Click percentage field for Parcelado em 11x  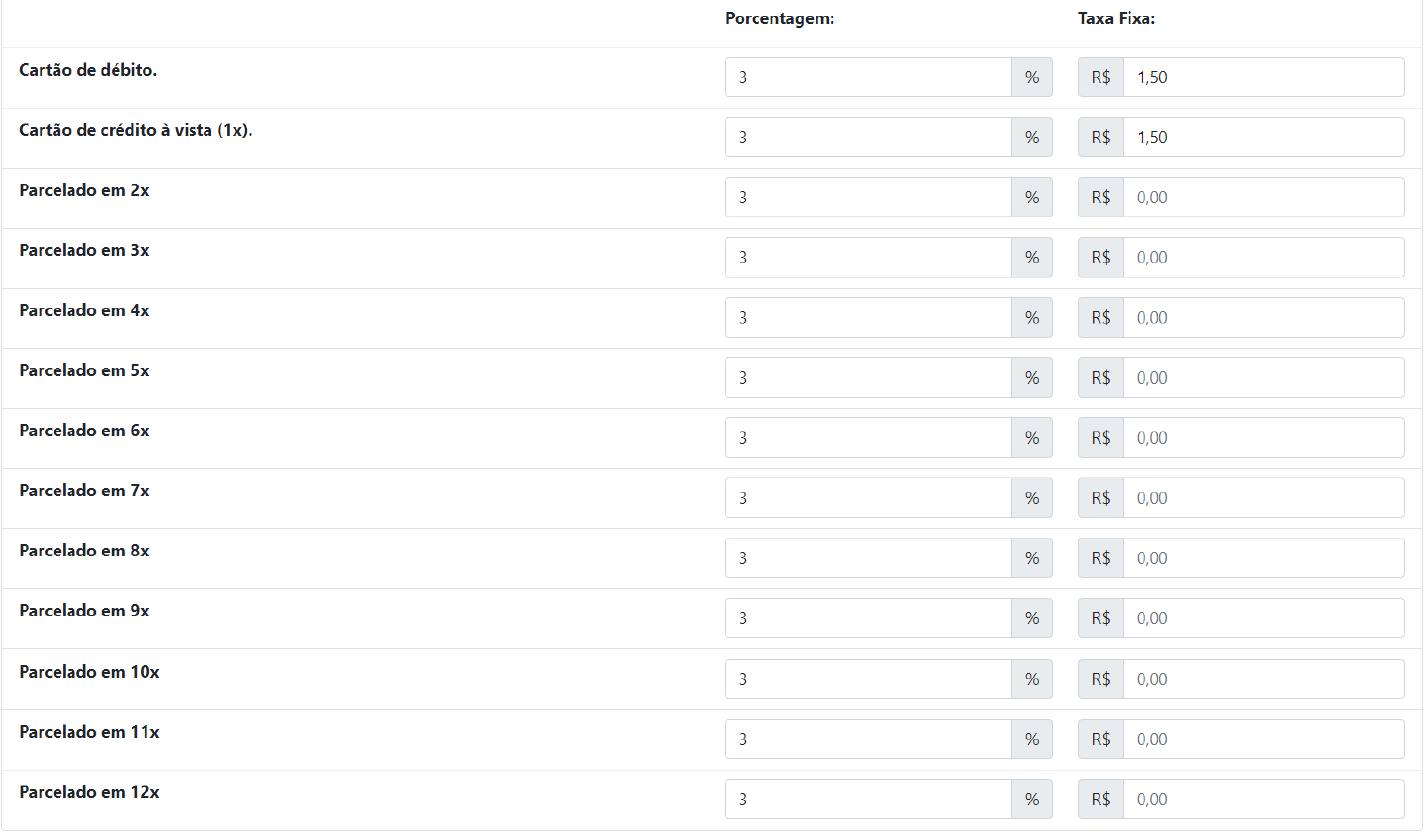point(868,739)
